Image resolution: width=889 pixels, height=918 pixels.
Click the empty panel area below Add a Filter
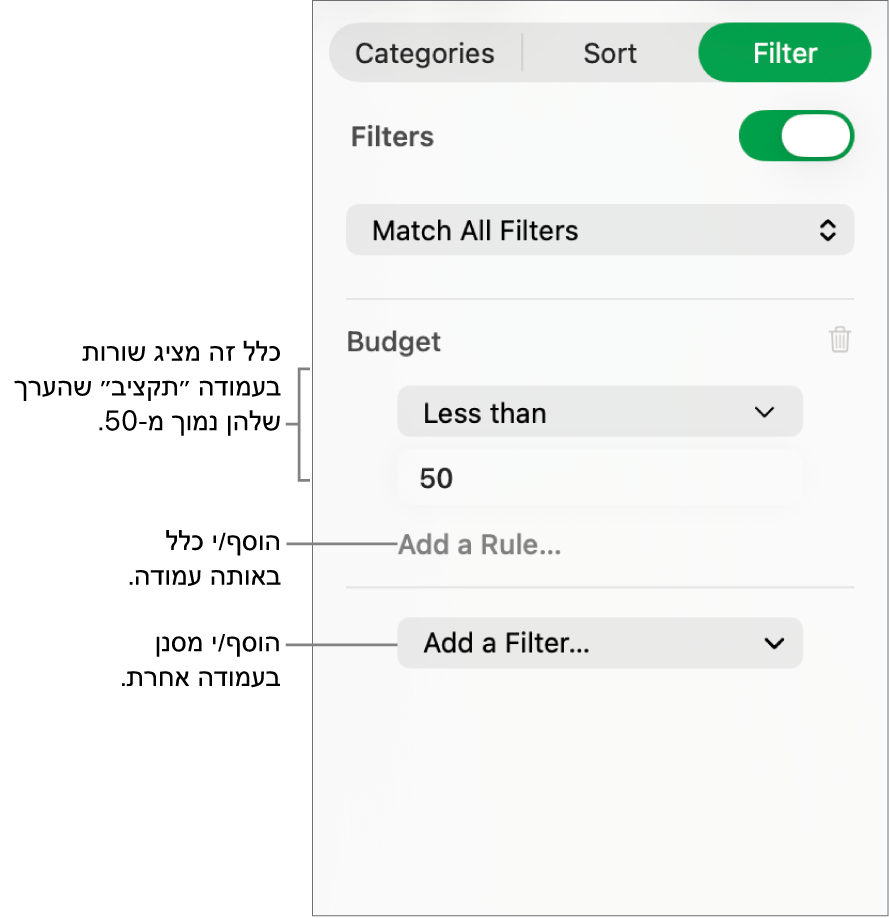pos(600,790)
